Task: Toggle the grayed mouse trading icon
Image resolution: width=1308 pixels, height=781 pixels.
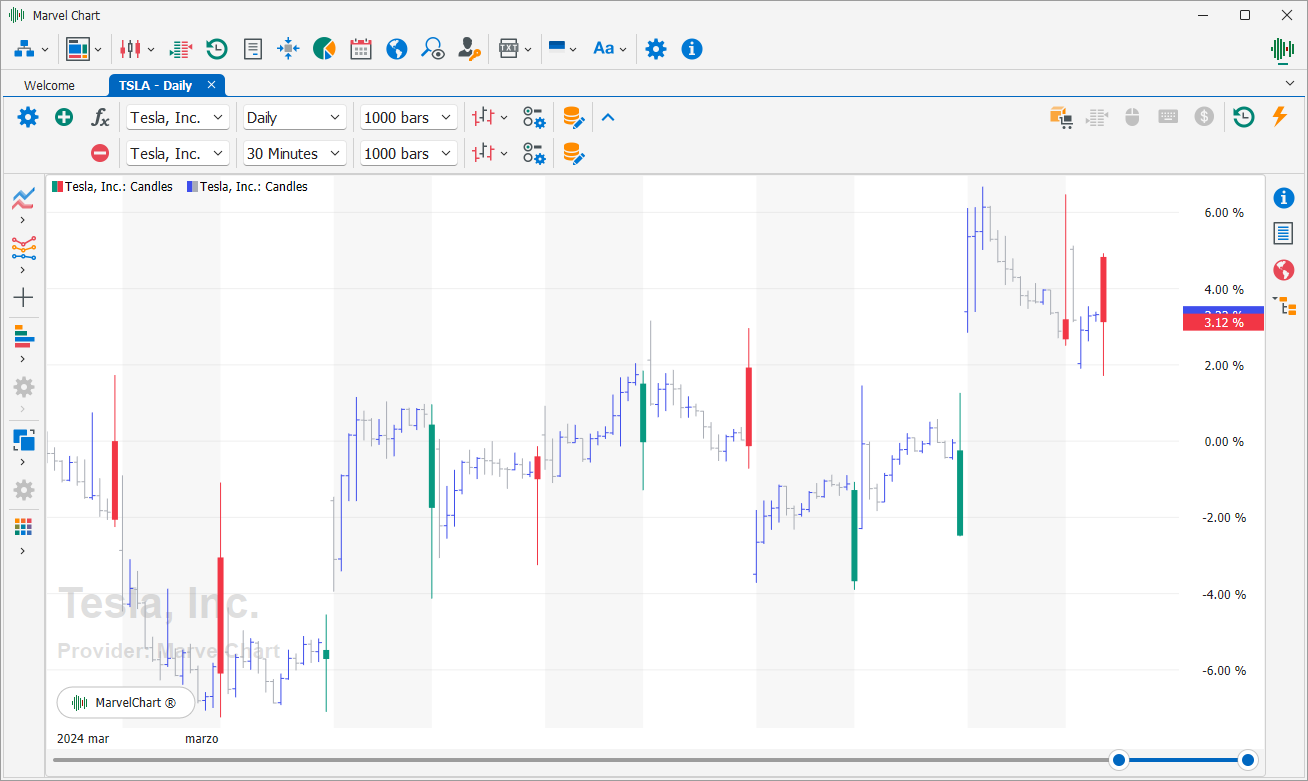Action: [x=1133, y=117]
